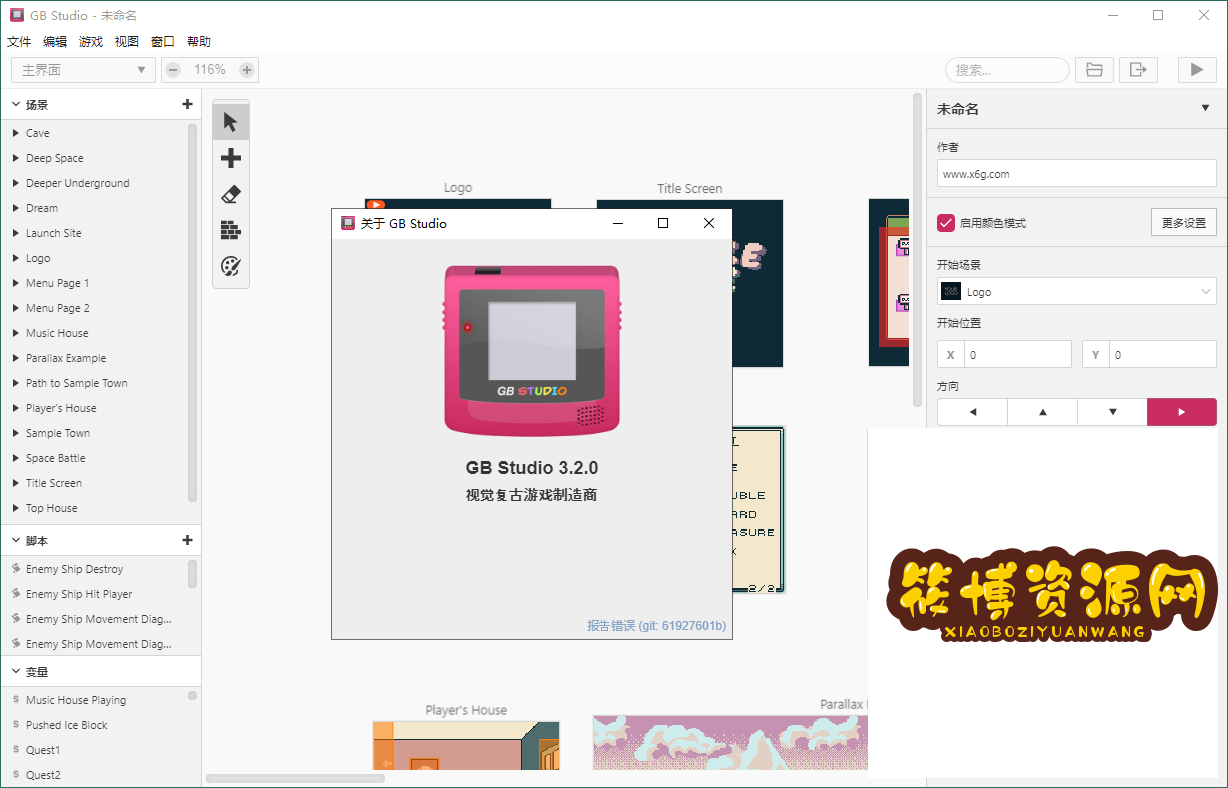Open the 主界面 view dropdown

pos(84,70)
